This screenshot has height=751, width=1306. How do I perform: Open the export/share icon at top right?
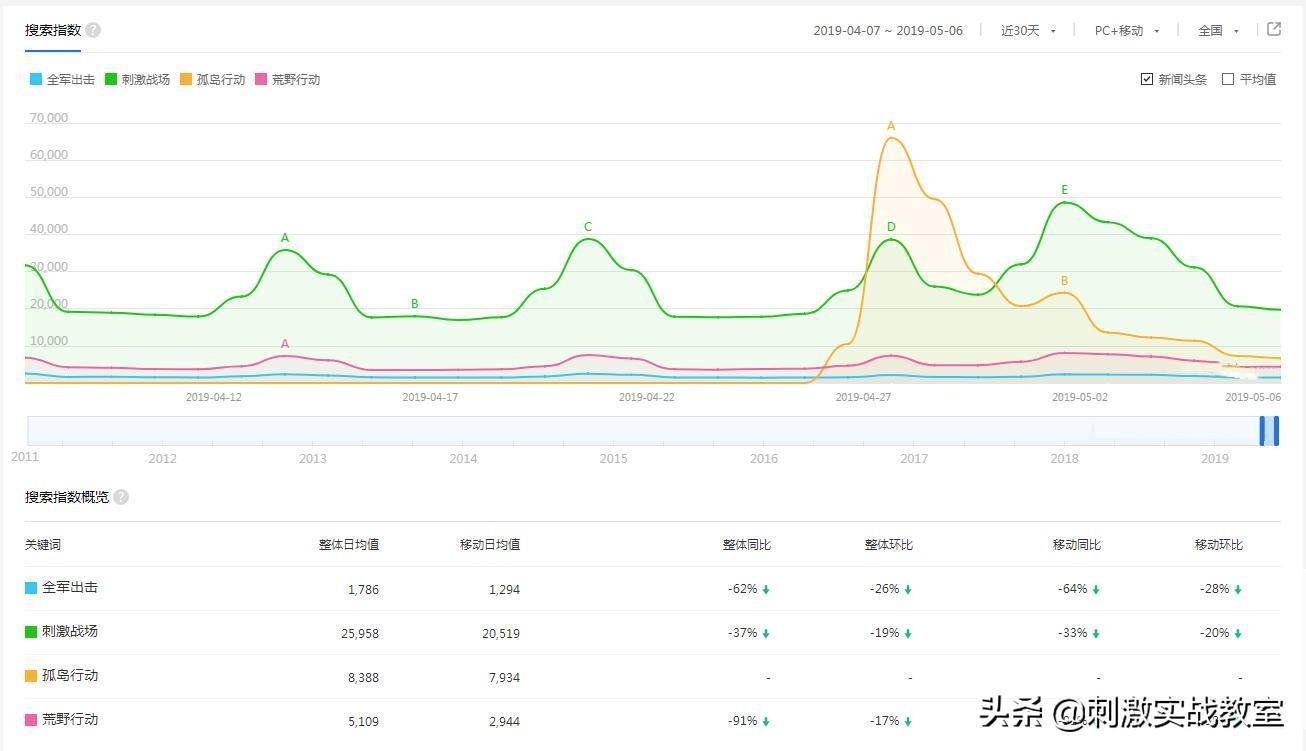pyautogui.click(x=1274, y=30)
